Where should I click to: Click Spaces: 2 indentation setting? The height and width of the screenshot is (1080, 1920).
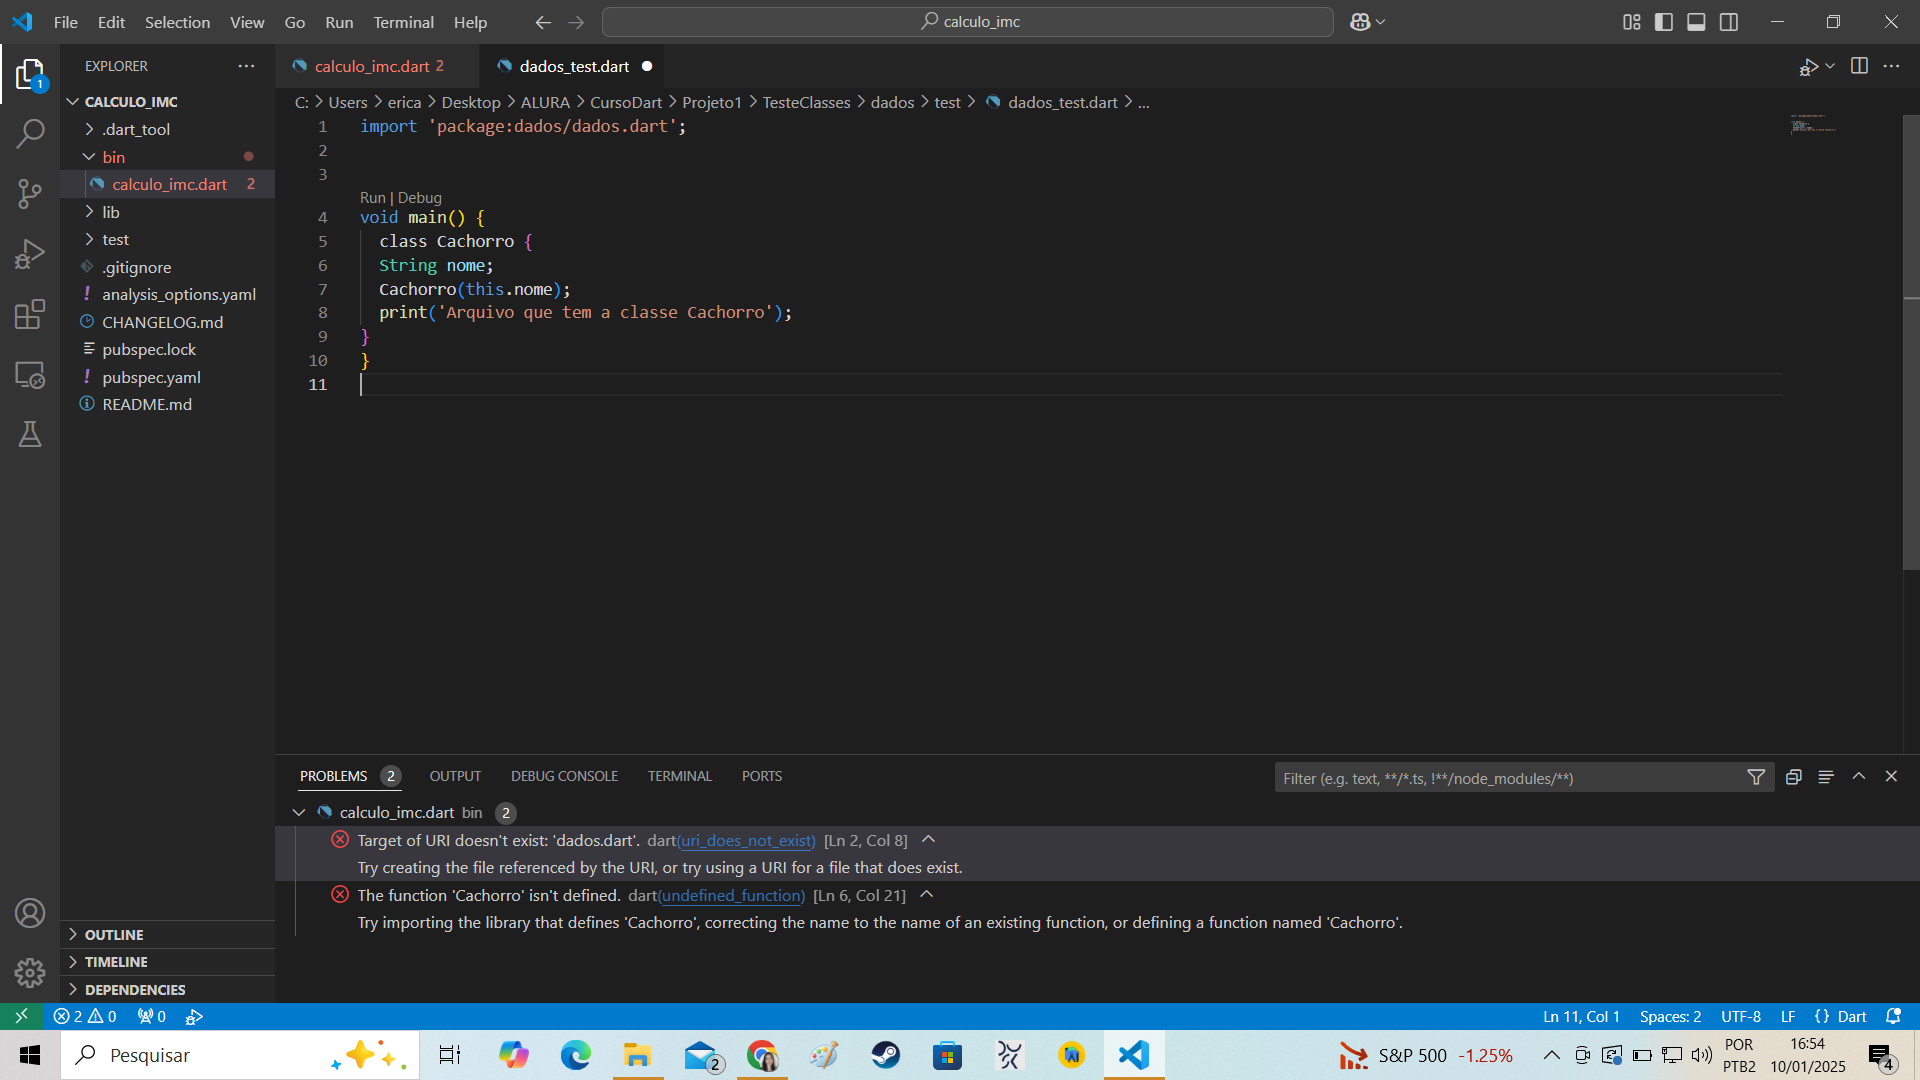(1670, 1016)
